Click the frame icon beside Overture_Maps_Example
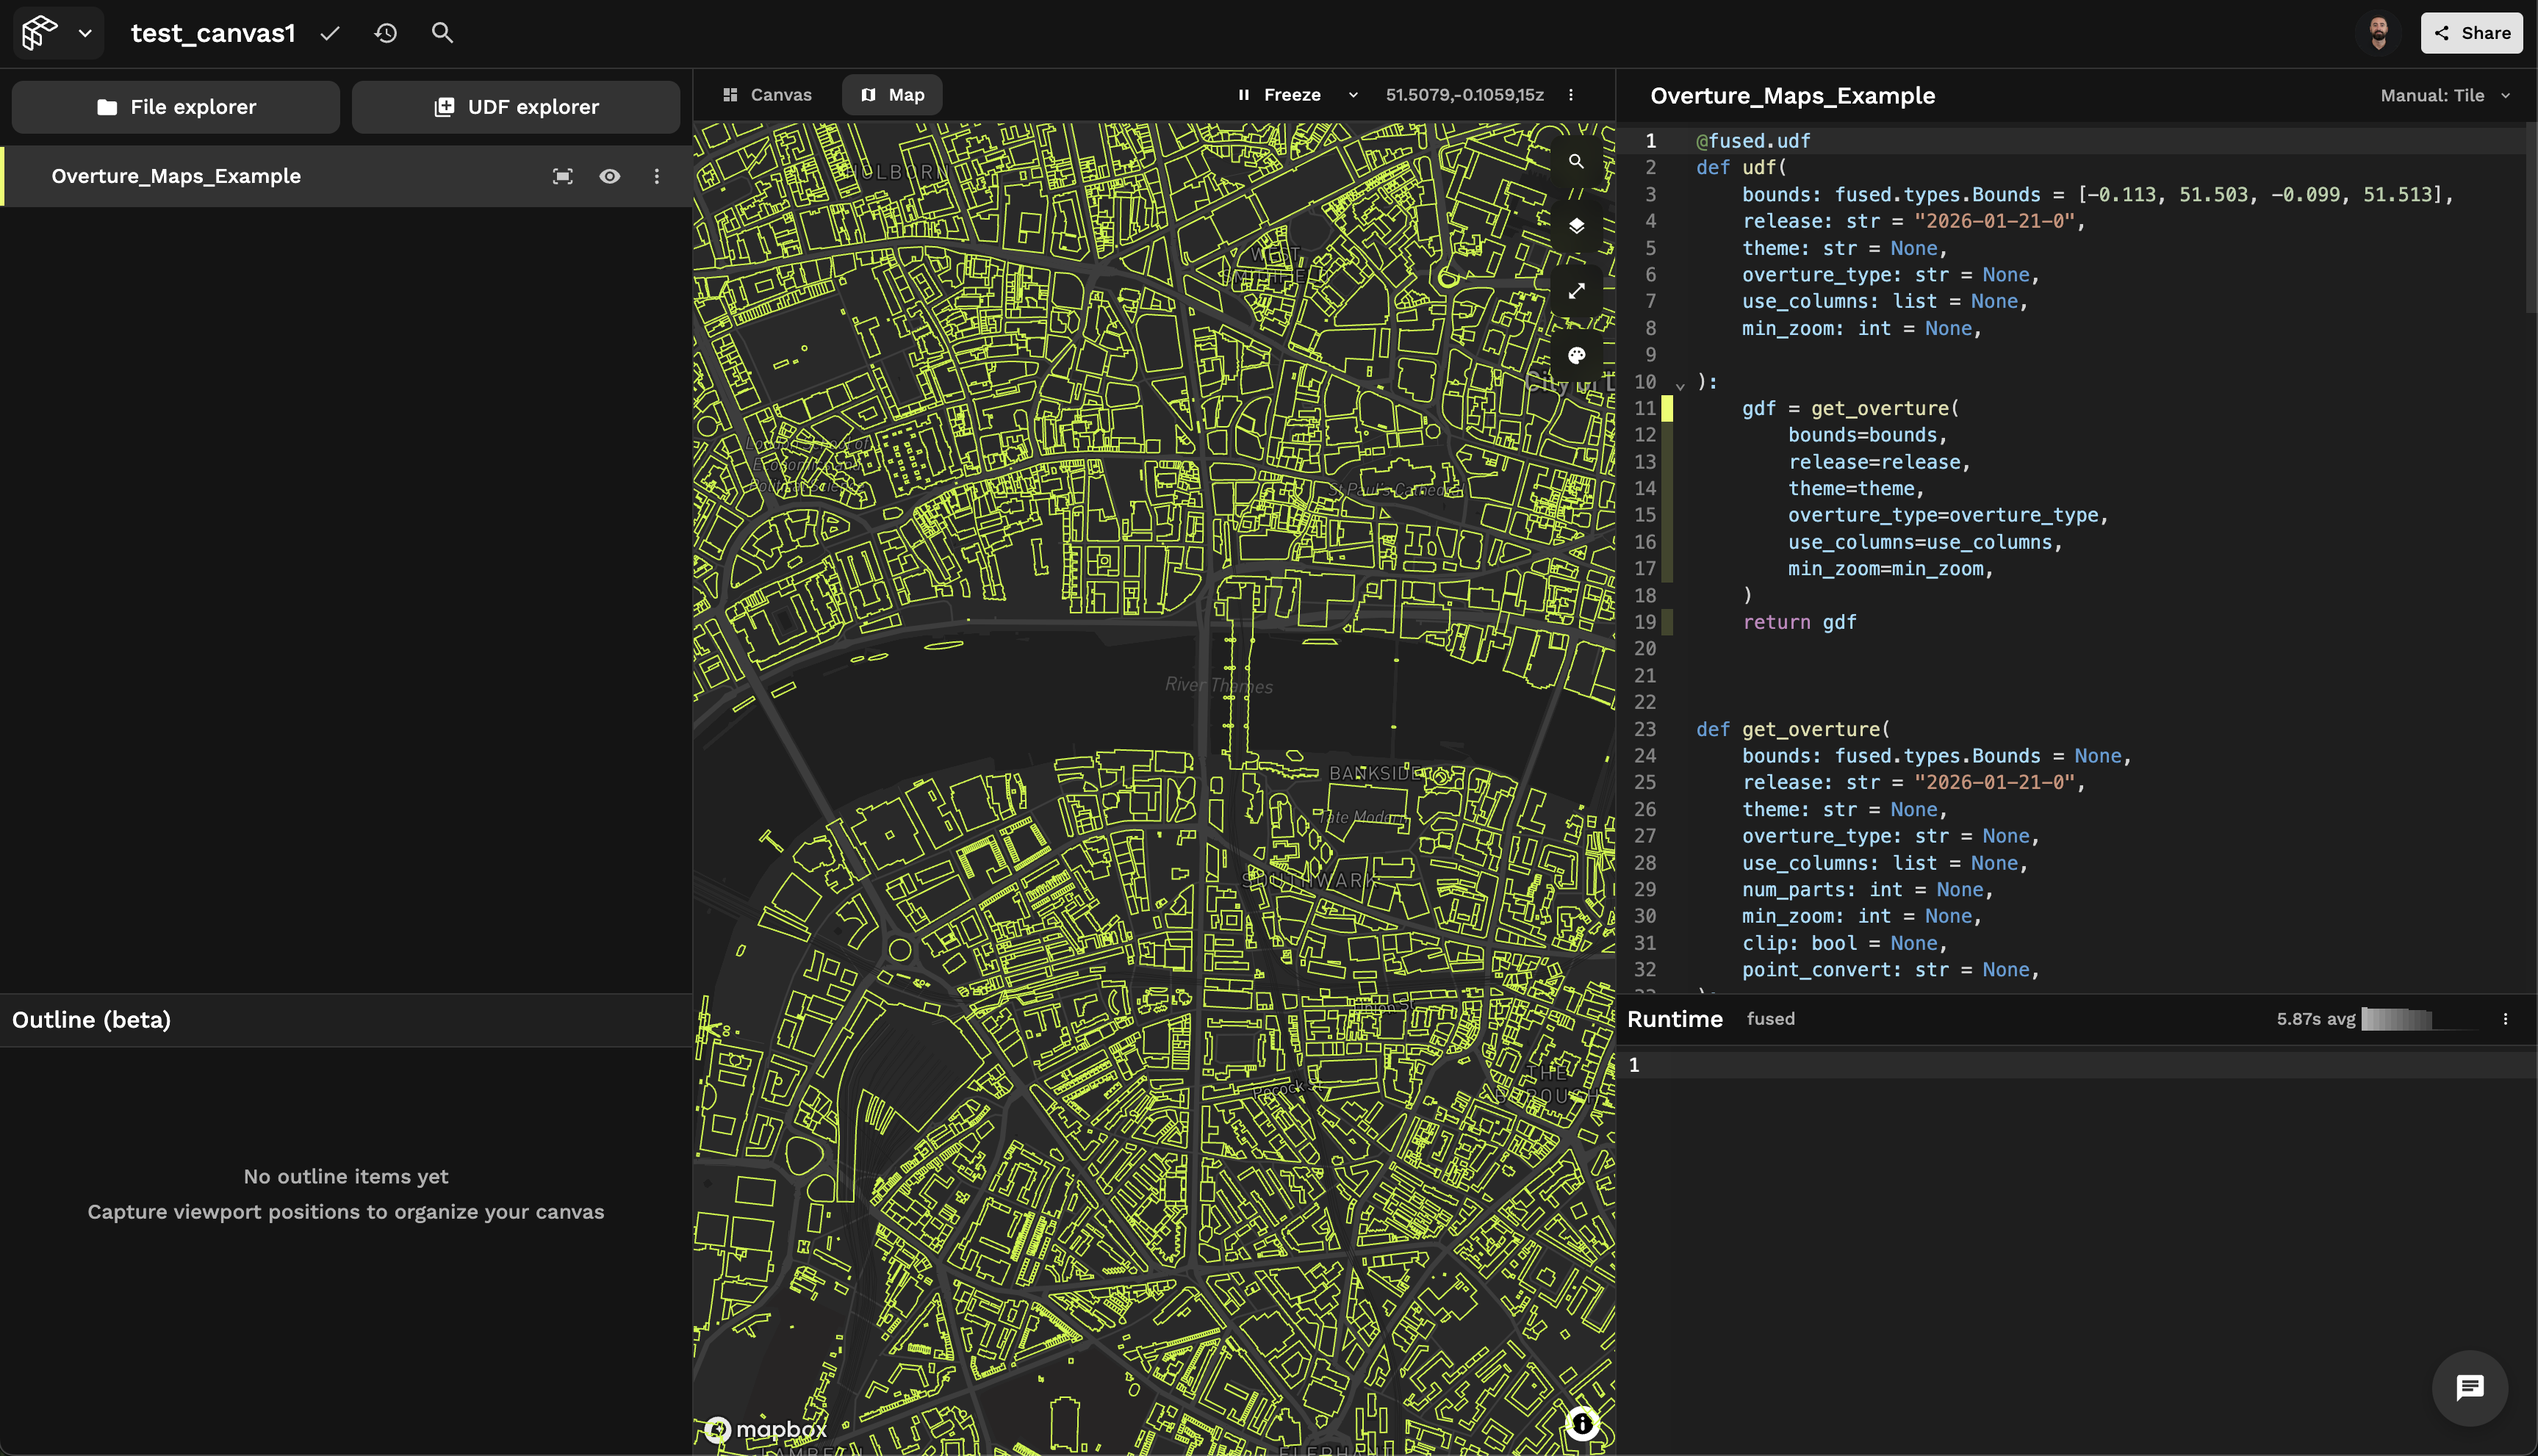The image size is (2538, 1456). (563, 176)
